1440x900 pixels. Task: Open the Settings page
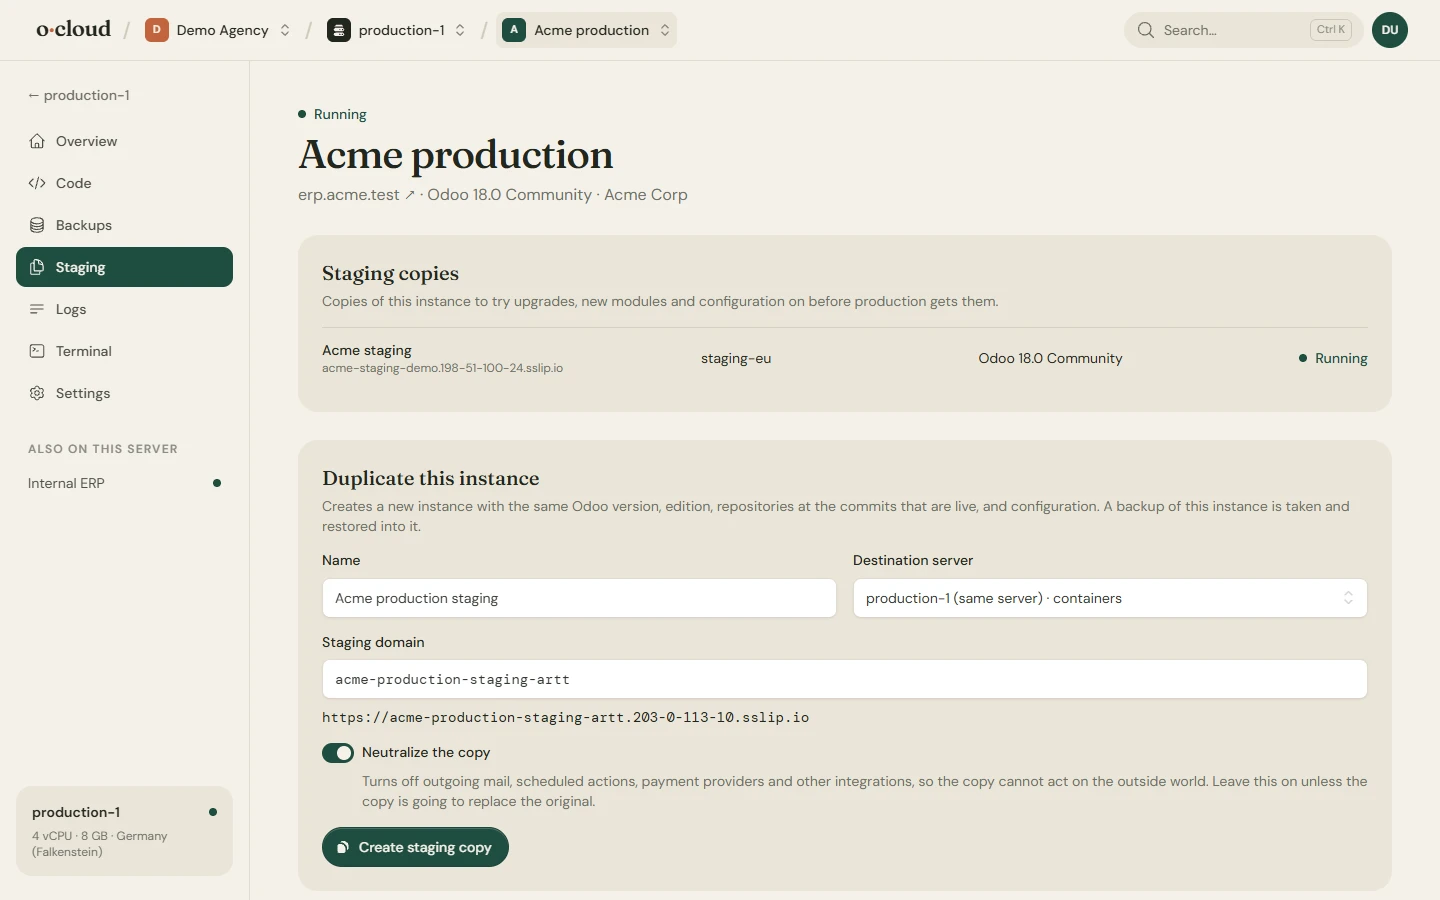pyautogui.click(x=124, y=393)
